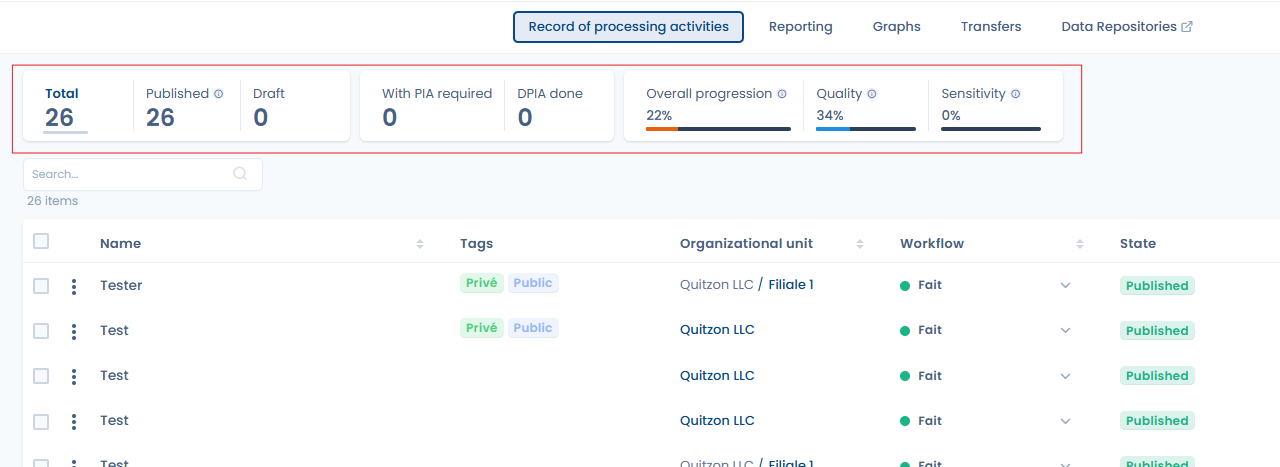Click the Quality info icon
Screen dimensions: 1280x467
pos(872,94)
